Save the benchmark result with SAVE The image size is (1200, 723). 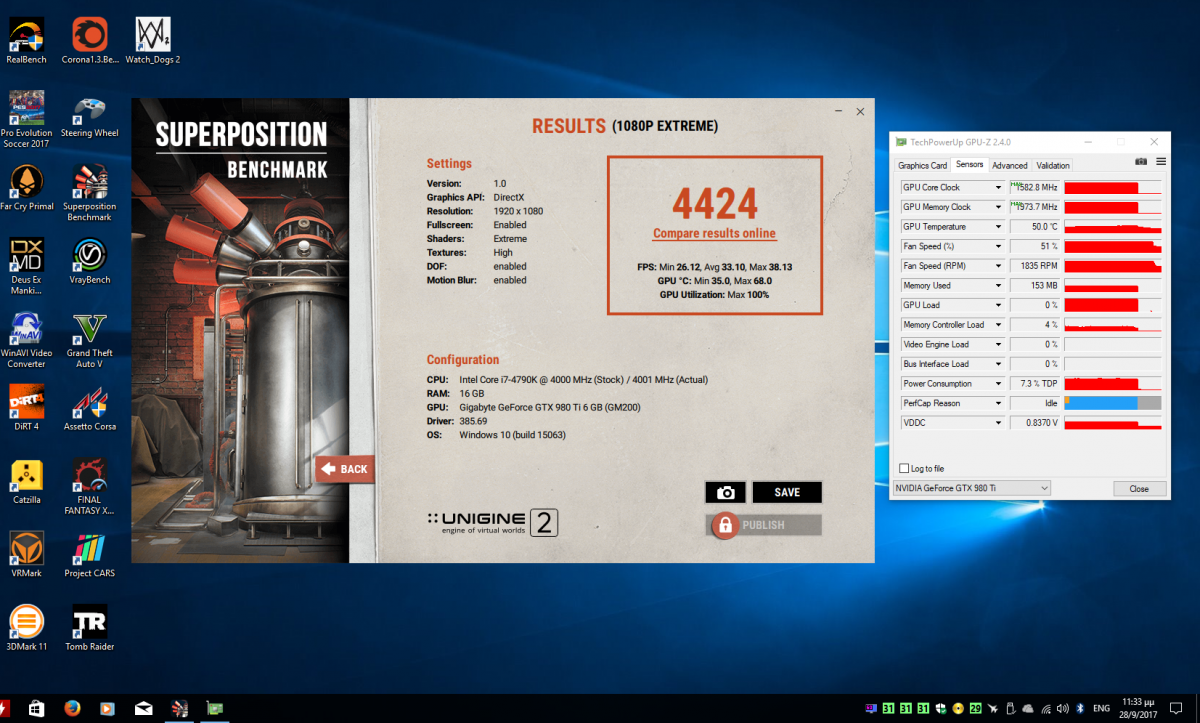(x=787, y=492)
